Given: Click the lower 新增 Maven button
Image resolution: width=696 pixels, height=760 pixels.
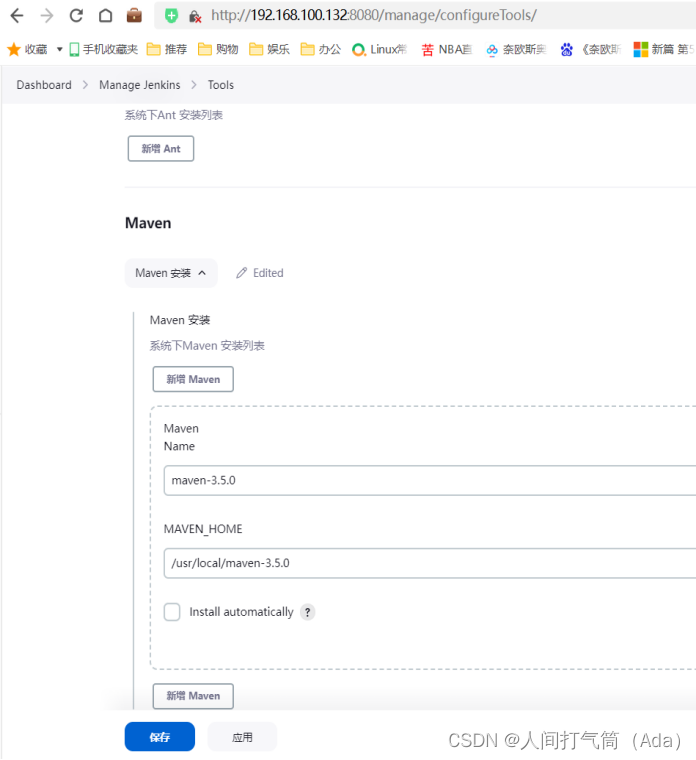Looking at the screenshot, I should tap(193, 696).
